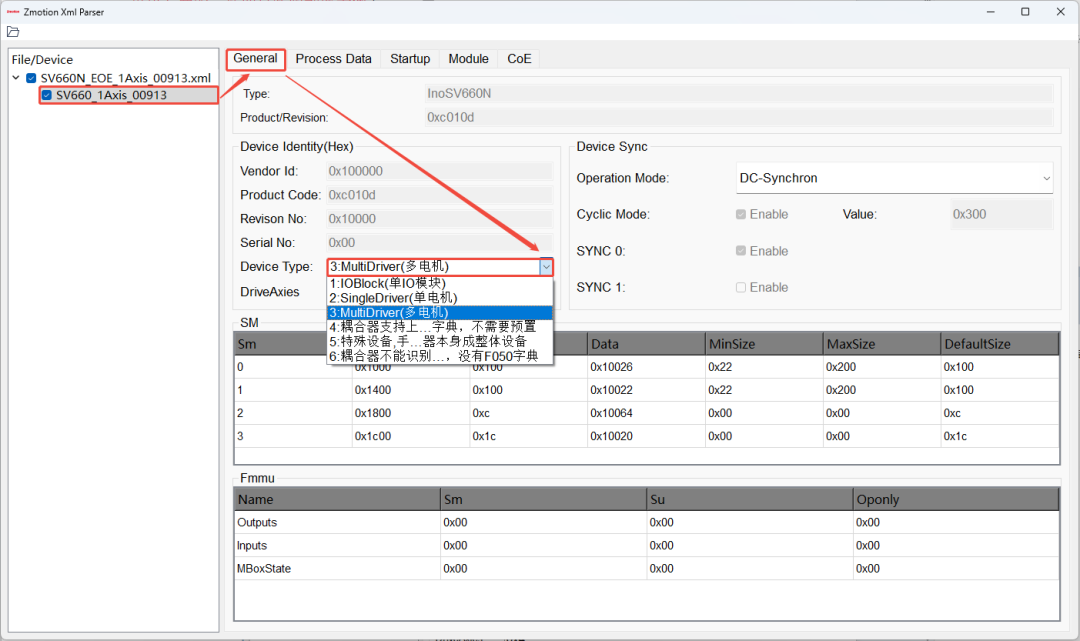Maximize the Zmotion Xml Parser window

click(1025, 12)
